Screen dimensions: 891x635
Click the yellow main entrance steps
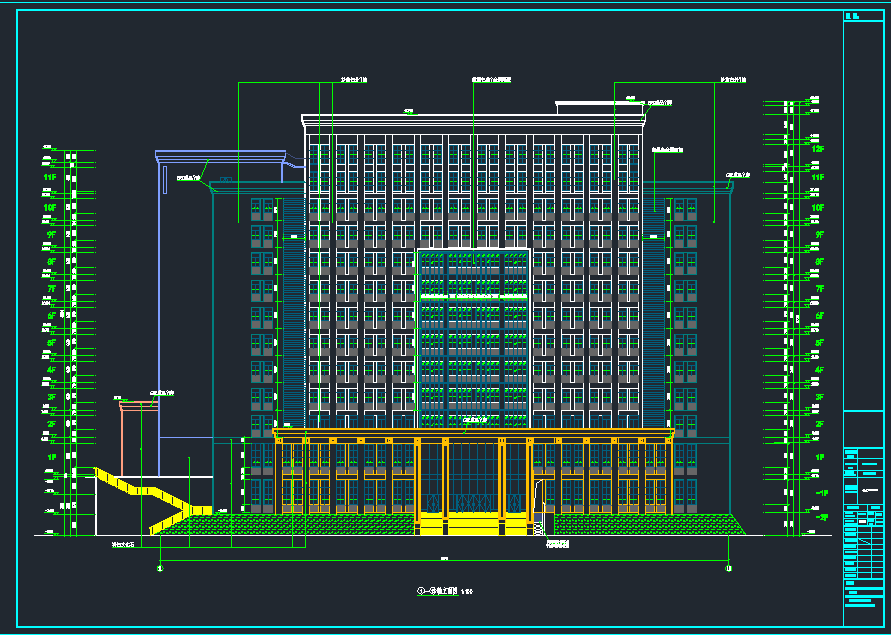pyautogui.click(x=473, y=524)
